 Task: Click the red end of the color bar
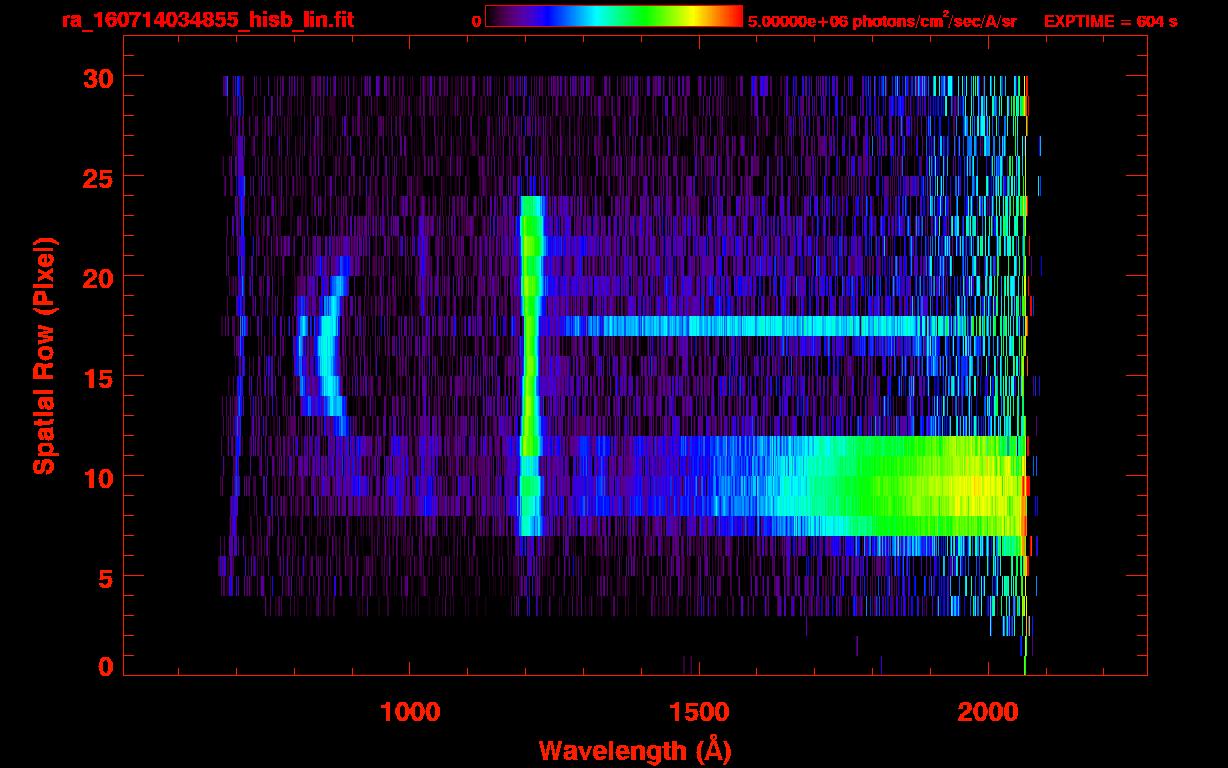[730, 16]
